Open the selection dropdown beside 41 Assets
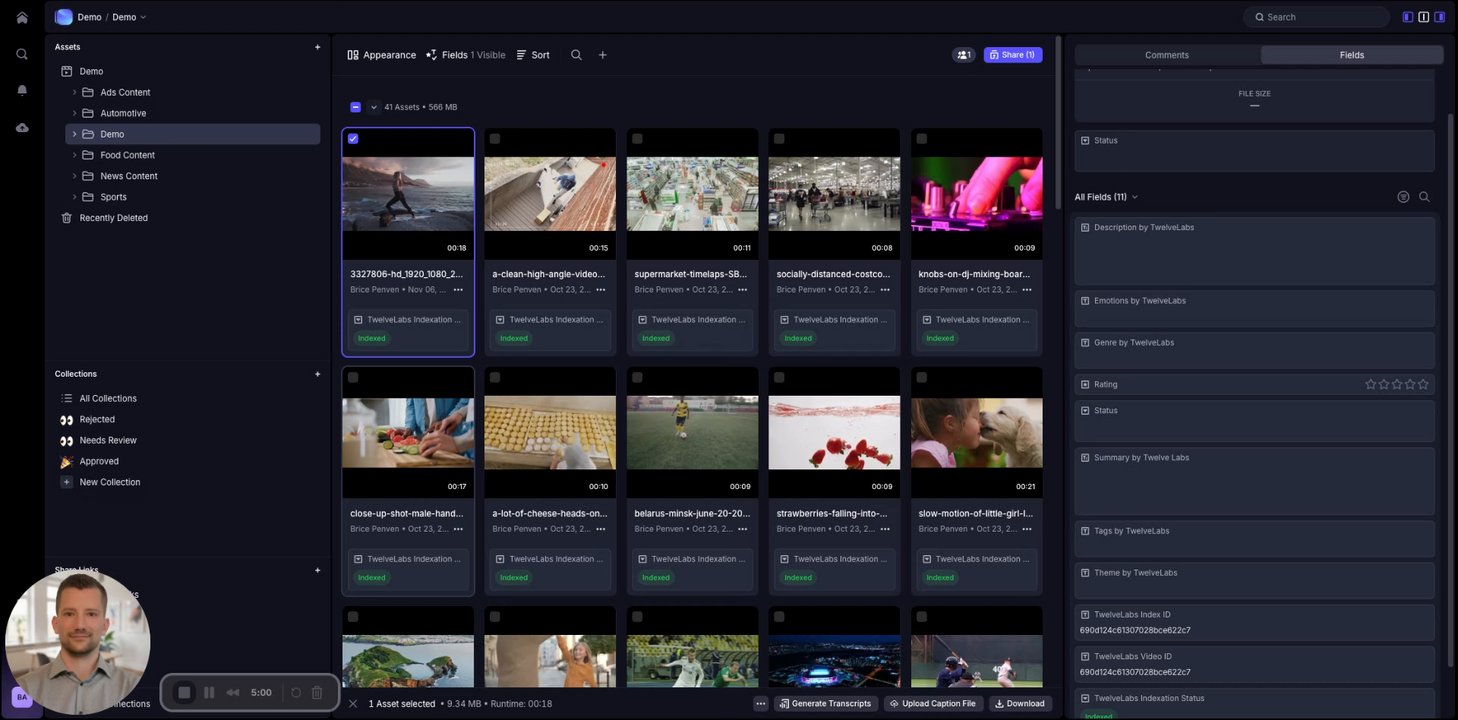 374,107
